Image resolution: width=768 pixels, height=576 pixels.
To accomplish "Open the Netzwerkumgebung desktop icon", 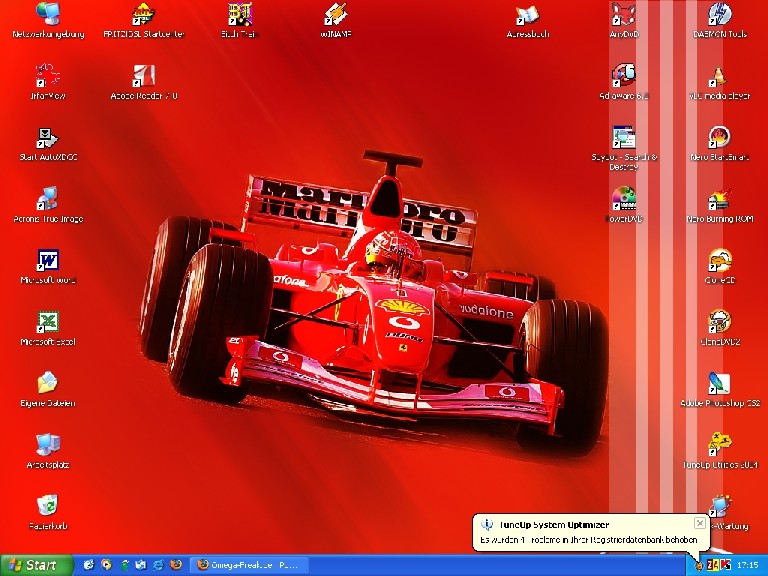I will coord(47,14).
